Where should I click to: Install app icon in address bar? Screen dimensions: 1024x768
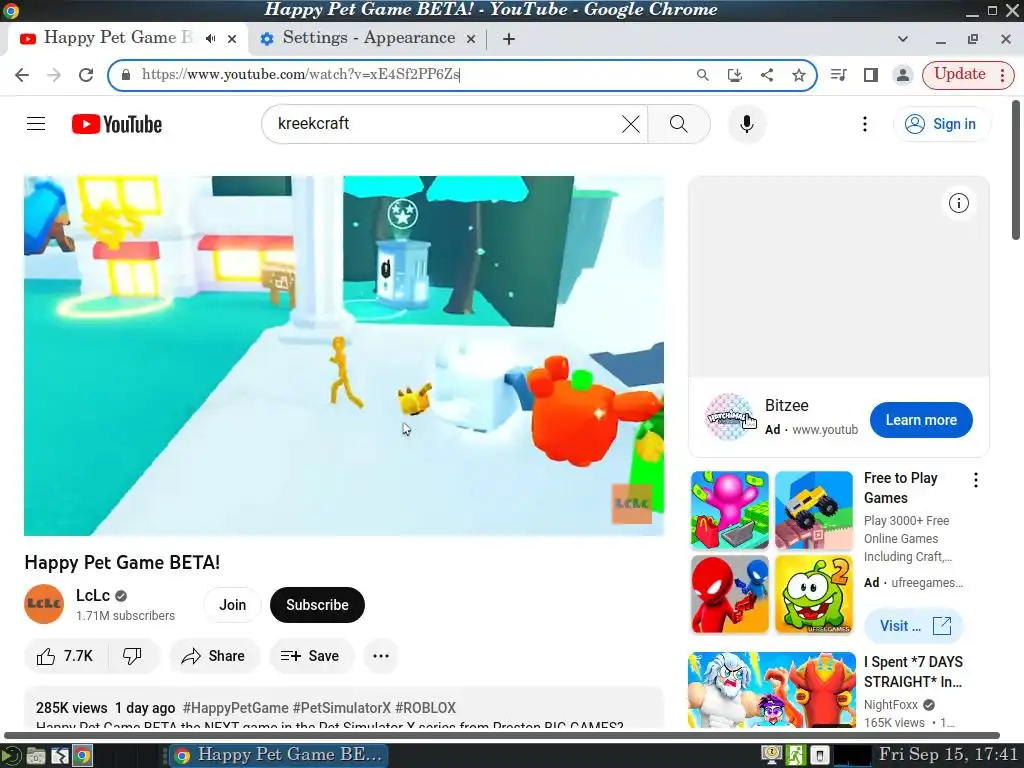click(735, 74)
